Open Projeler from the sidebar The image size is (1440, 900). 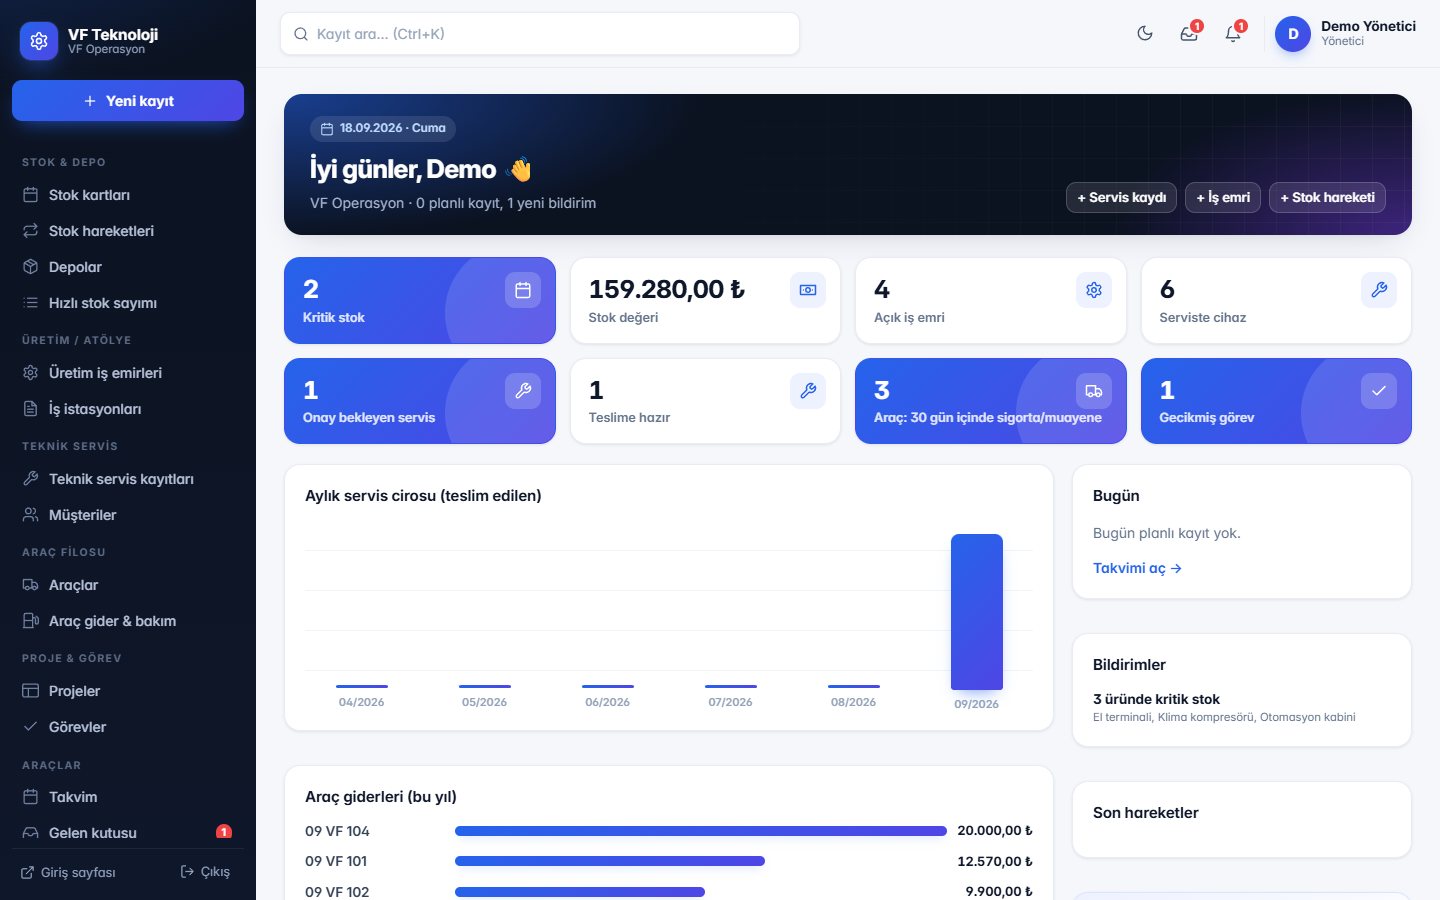(128, 691)
